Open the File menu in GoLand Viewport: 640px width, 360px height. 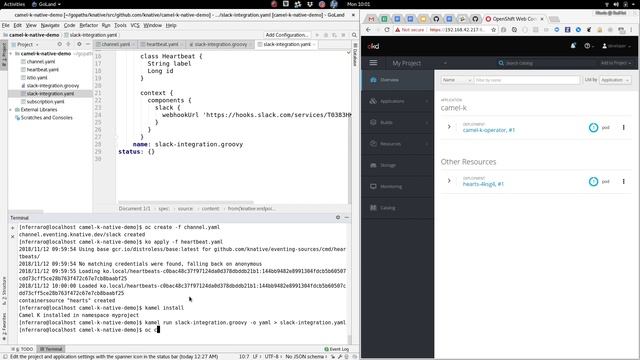coord(6,25)
